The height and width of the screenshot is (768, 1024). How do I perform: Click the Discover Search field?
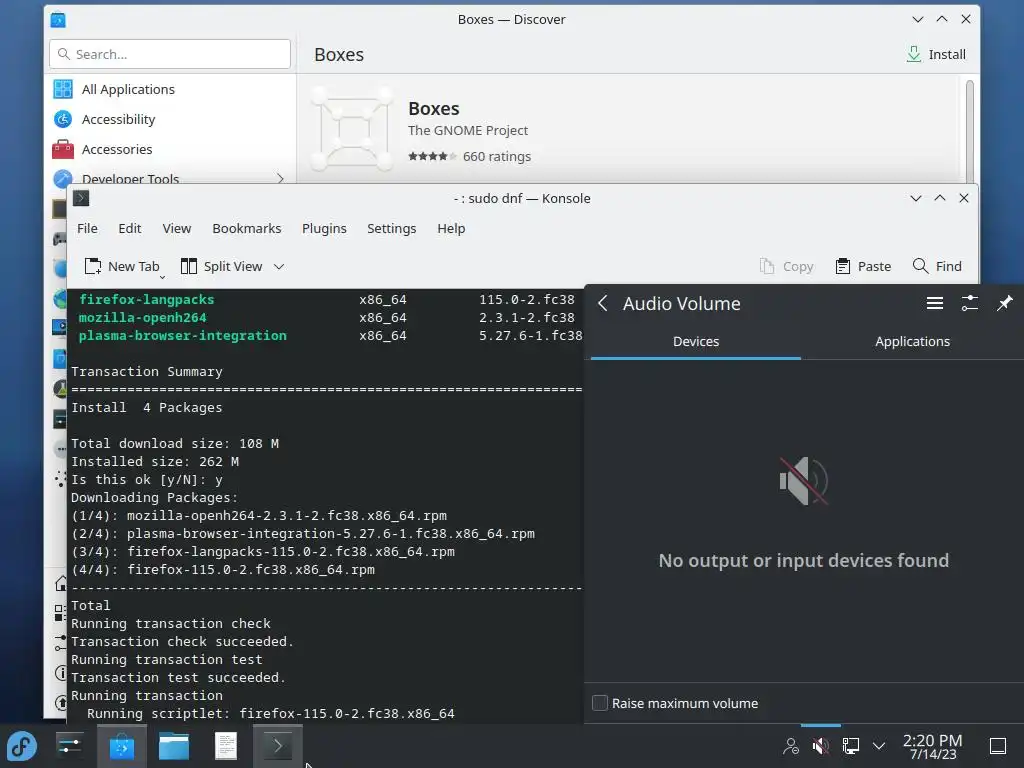point(170,54)
